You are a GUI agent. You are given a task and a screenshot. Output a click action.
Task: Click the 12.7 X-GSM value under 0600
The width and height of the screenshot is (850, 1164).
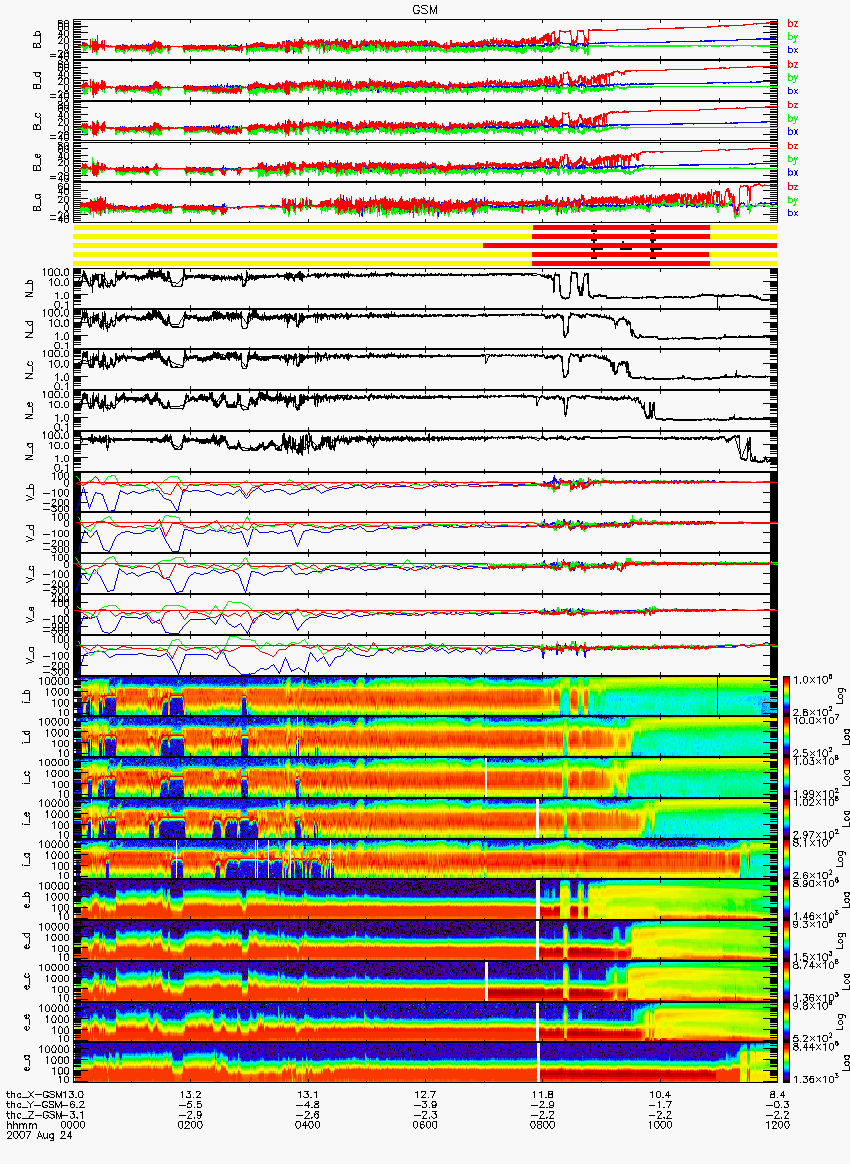425,1094
